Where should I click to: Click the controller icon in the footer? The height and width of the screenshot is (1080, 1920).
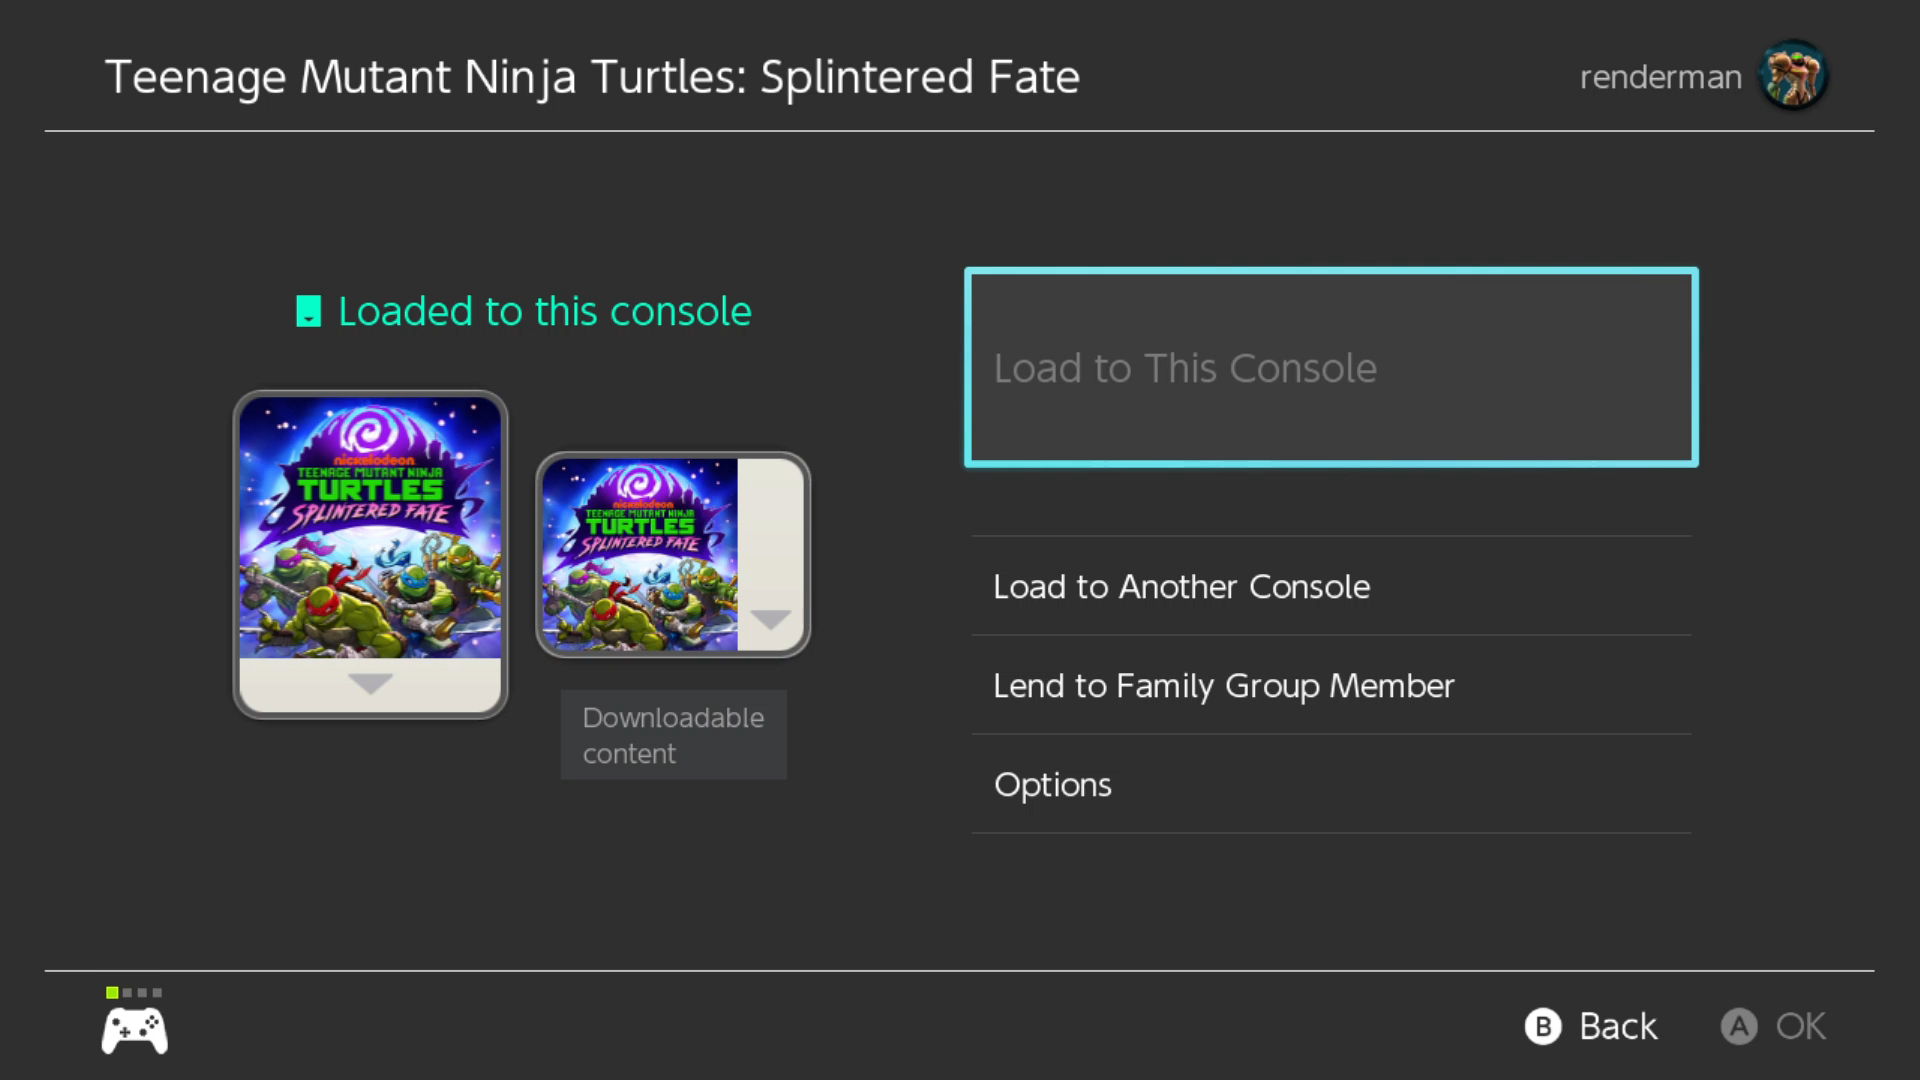pyautogui.click(x=135, y=1030)
